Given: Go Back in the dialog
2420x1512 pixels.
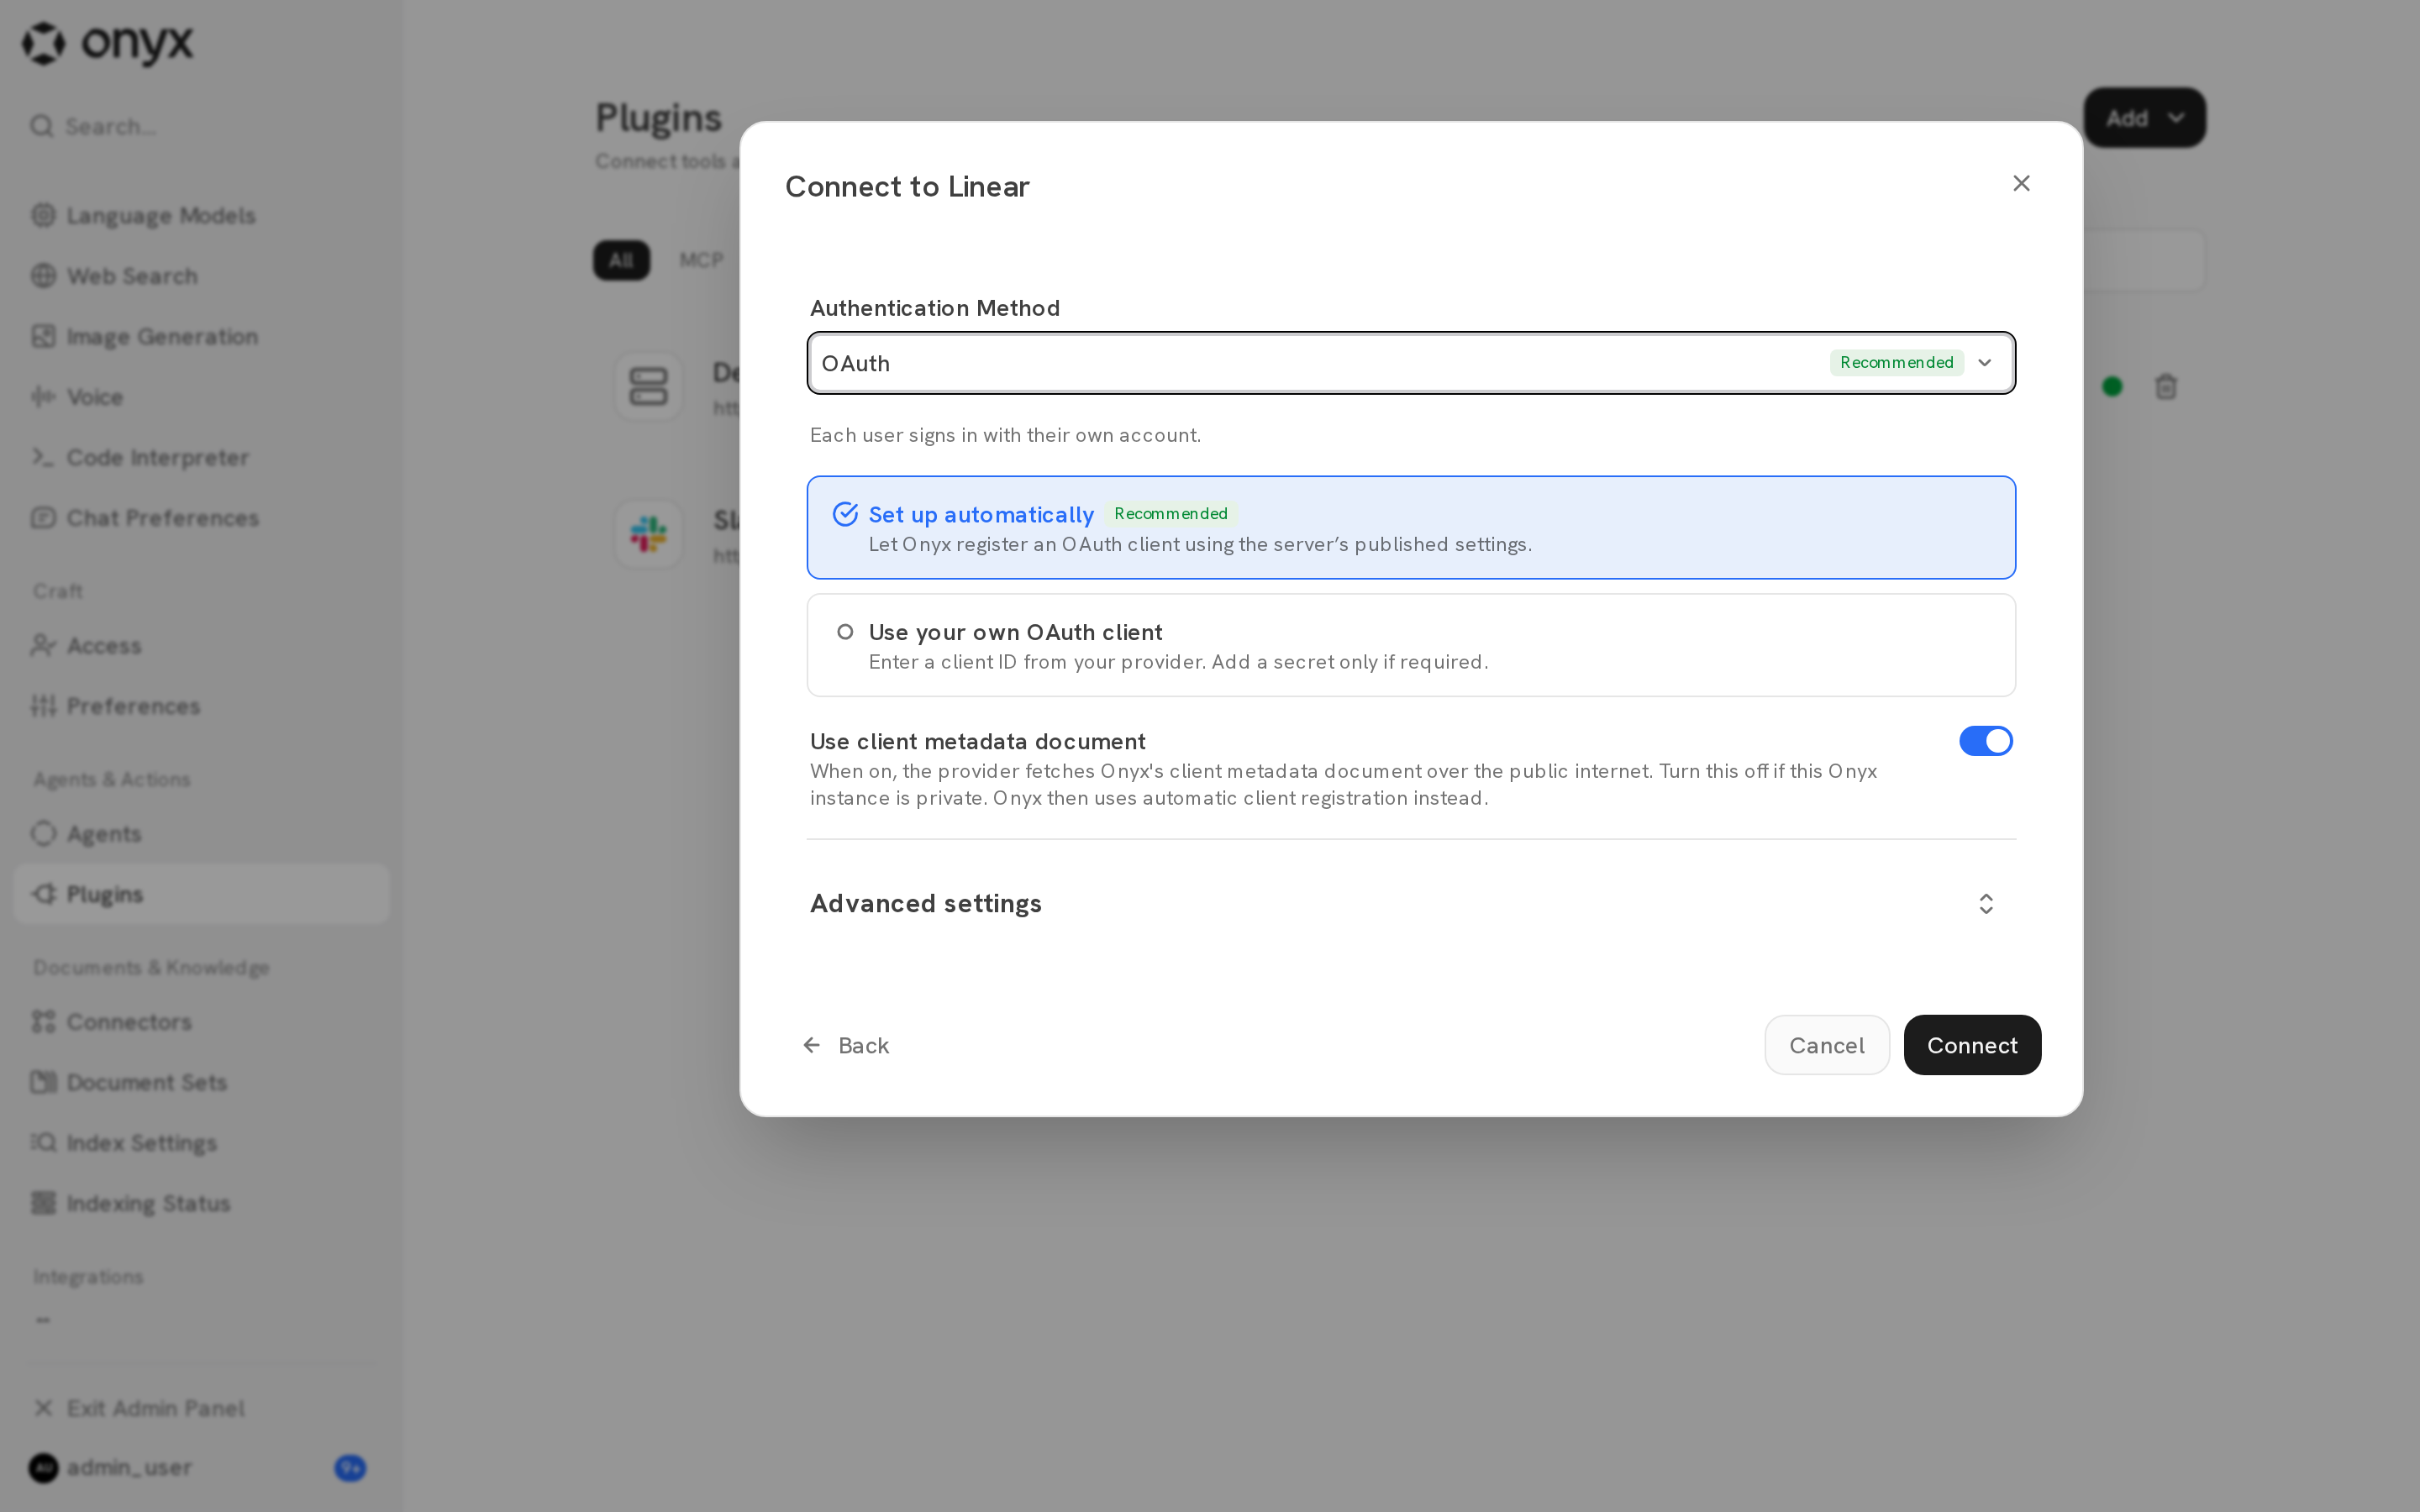Looking at the screenshot, I should click(846, 1045).
